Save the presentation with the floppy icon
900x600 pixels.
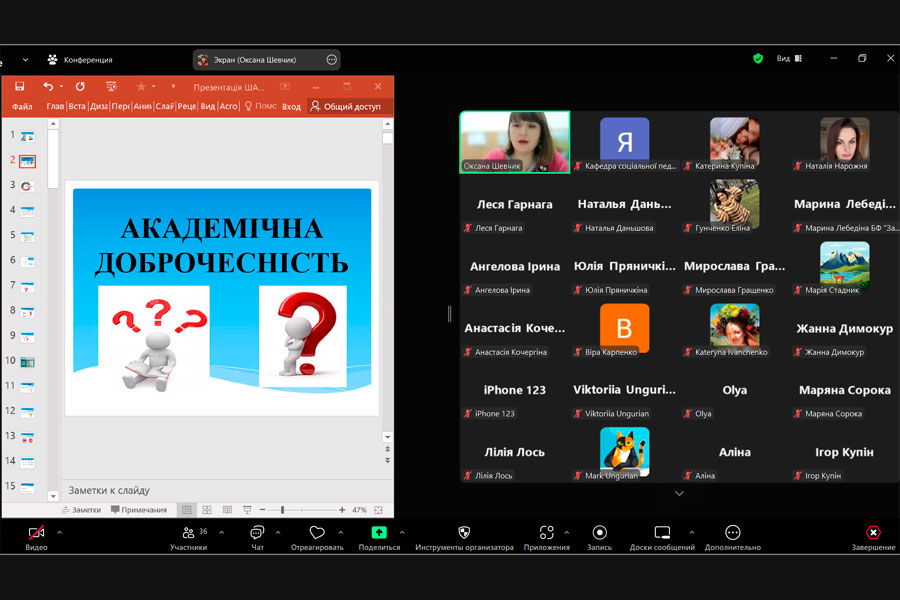tap(20, 87)
